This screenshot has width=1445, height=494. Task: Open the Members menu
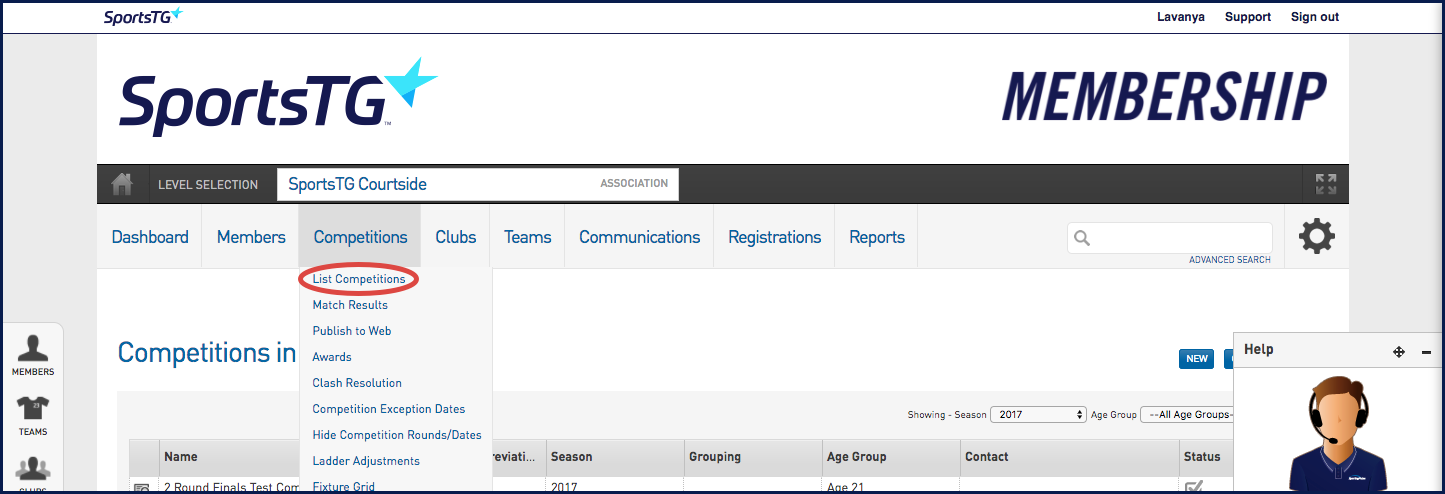click(251, 237)
